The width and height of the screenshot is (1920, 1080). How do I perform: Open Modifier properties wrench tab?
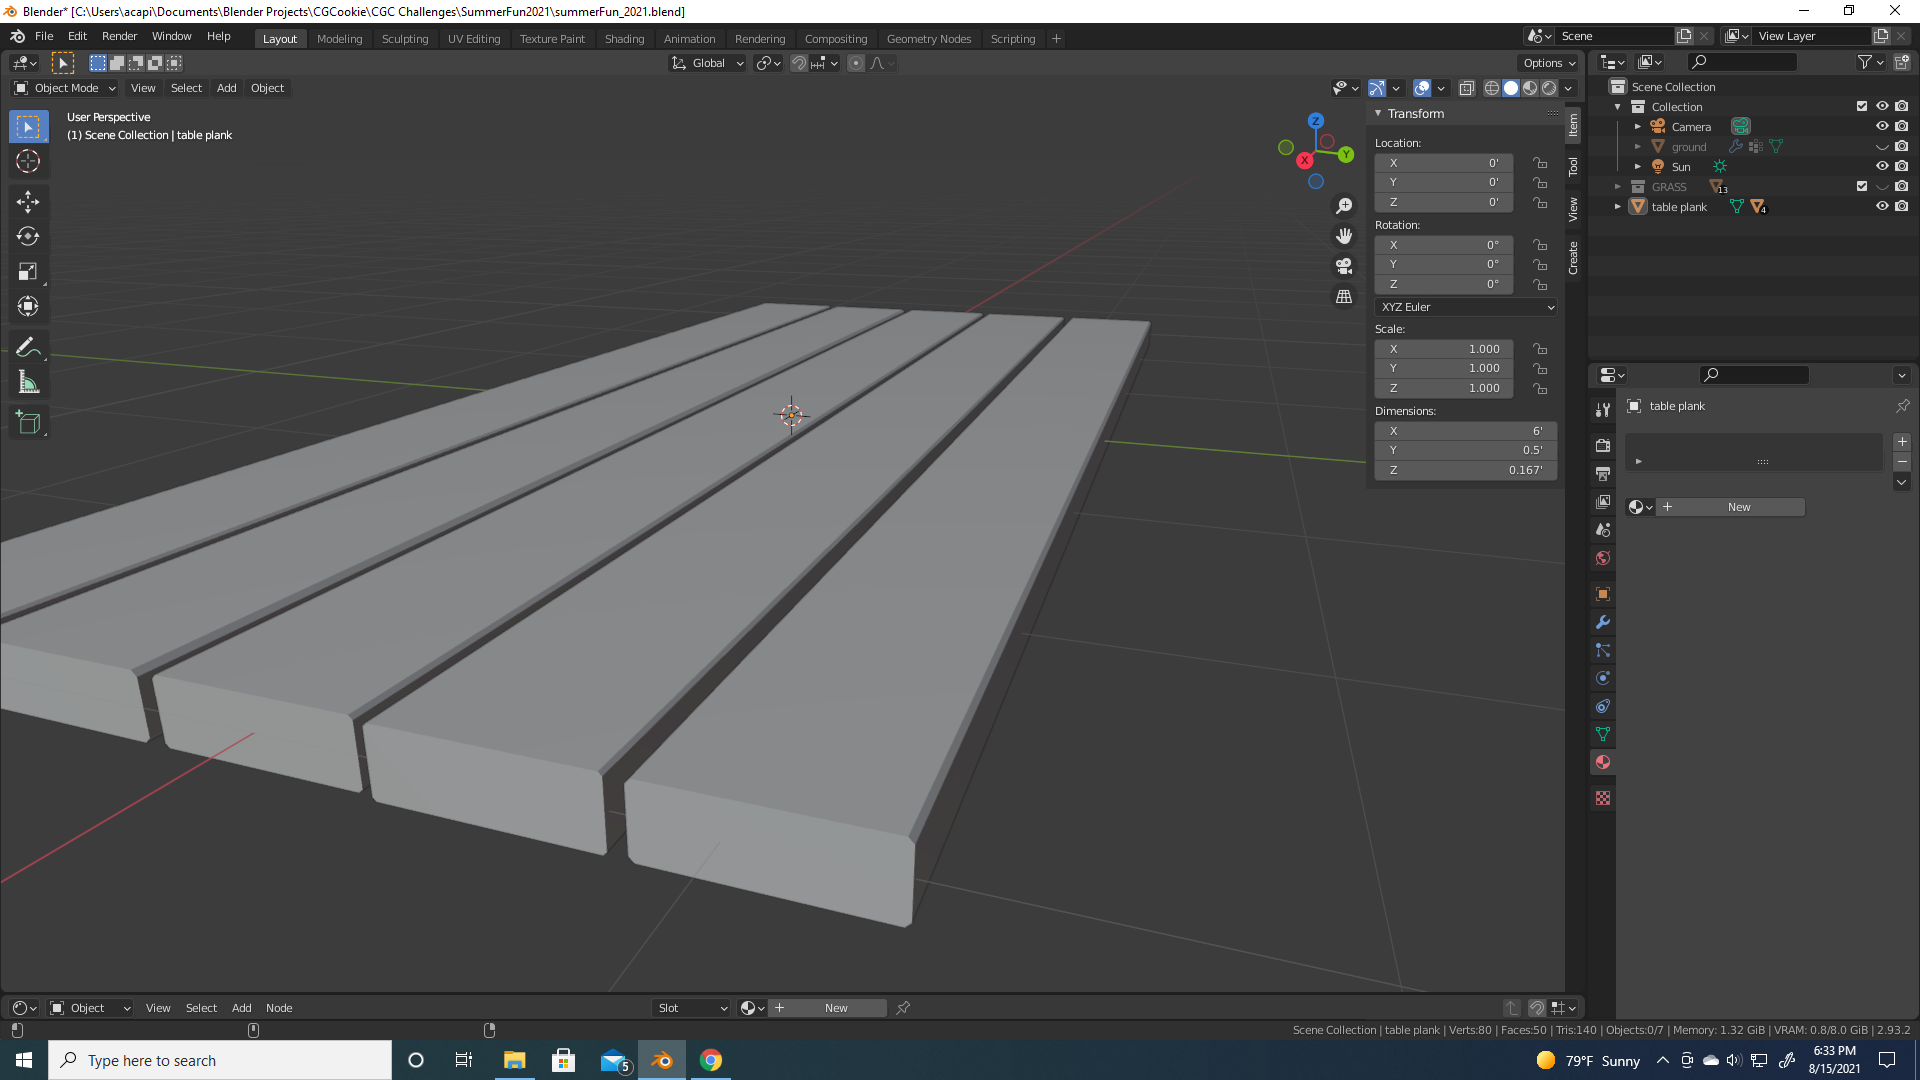1603,622
